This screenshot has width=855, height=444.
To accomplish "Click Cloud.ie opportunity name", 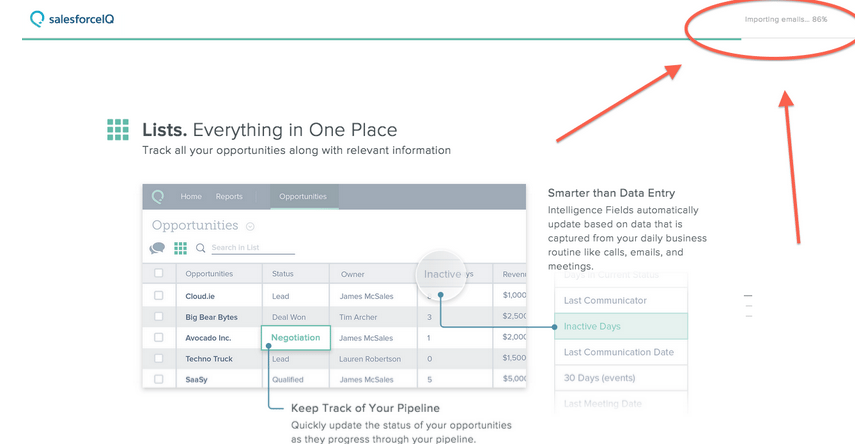I will 200,296.
